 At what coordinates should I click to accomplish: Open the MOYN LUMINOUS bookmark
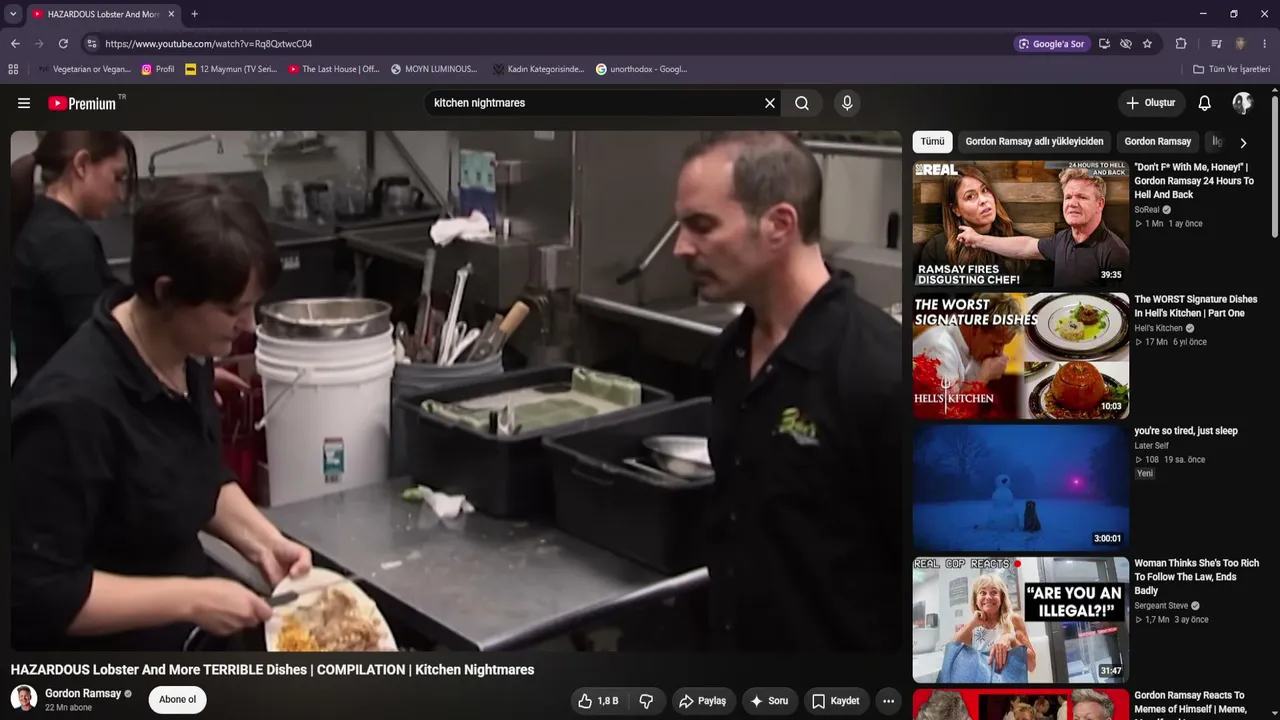click(434, 69)
